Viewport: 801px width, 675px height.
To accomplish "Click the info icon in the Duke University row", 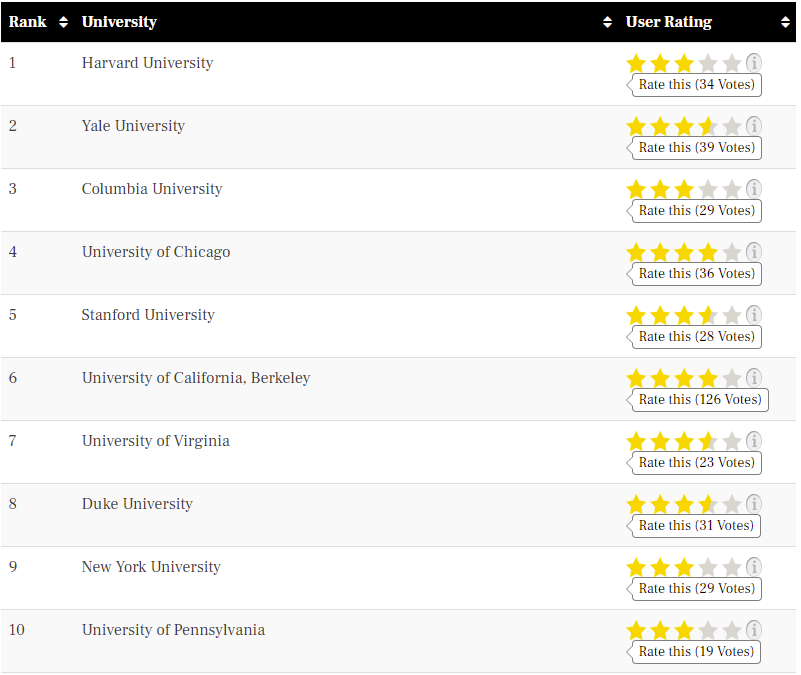I will pyautogui.click(x=754, y=504).
